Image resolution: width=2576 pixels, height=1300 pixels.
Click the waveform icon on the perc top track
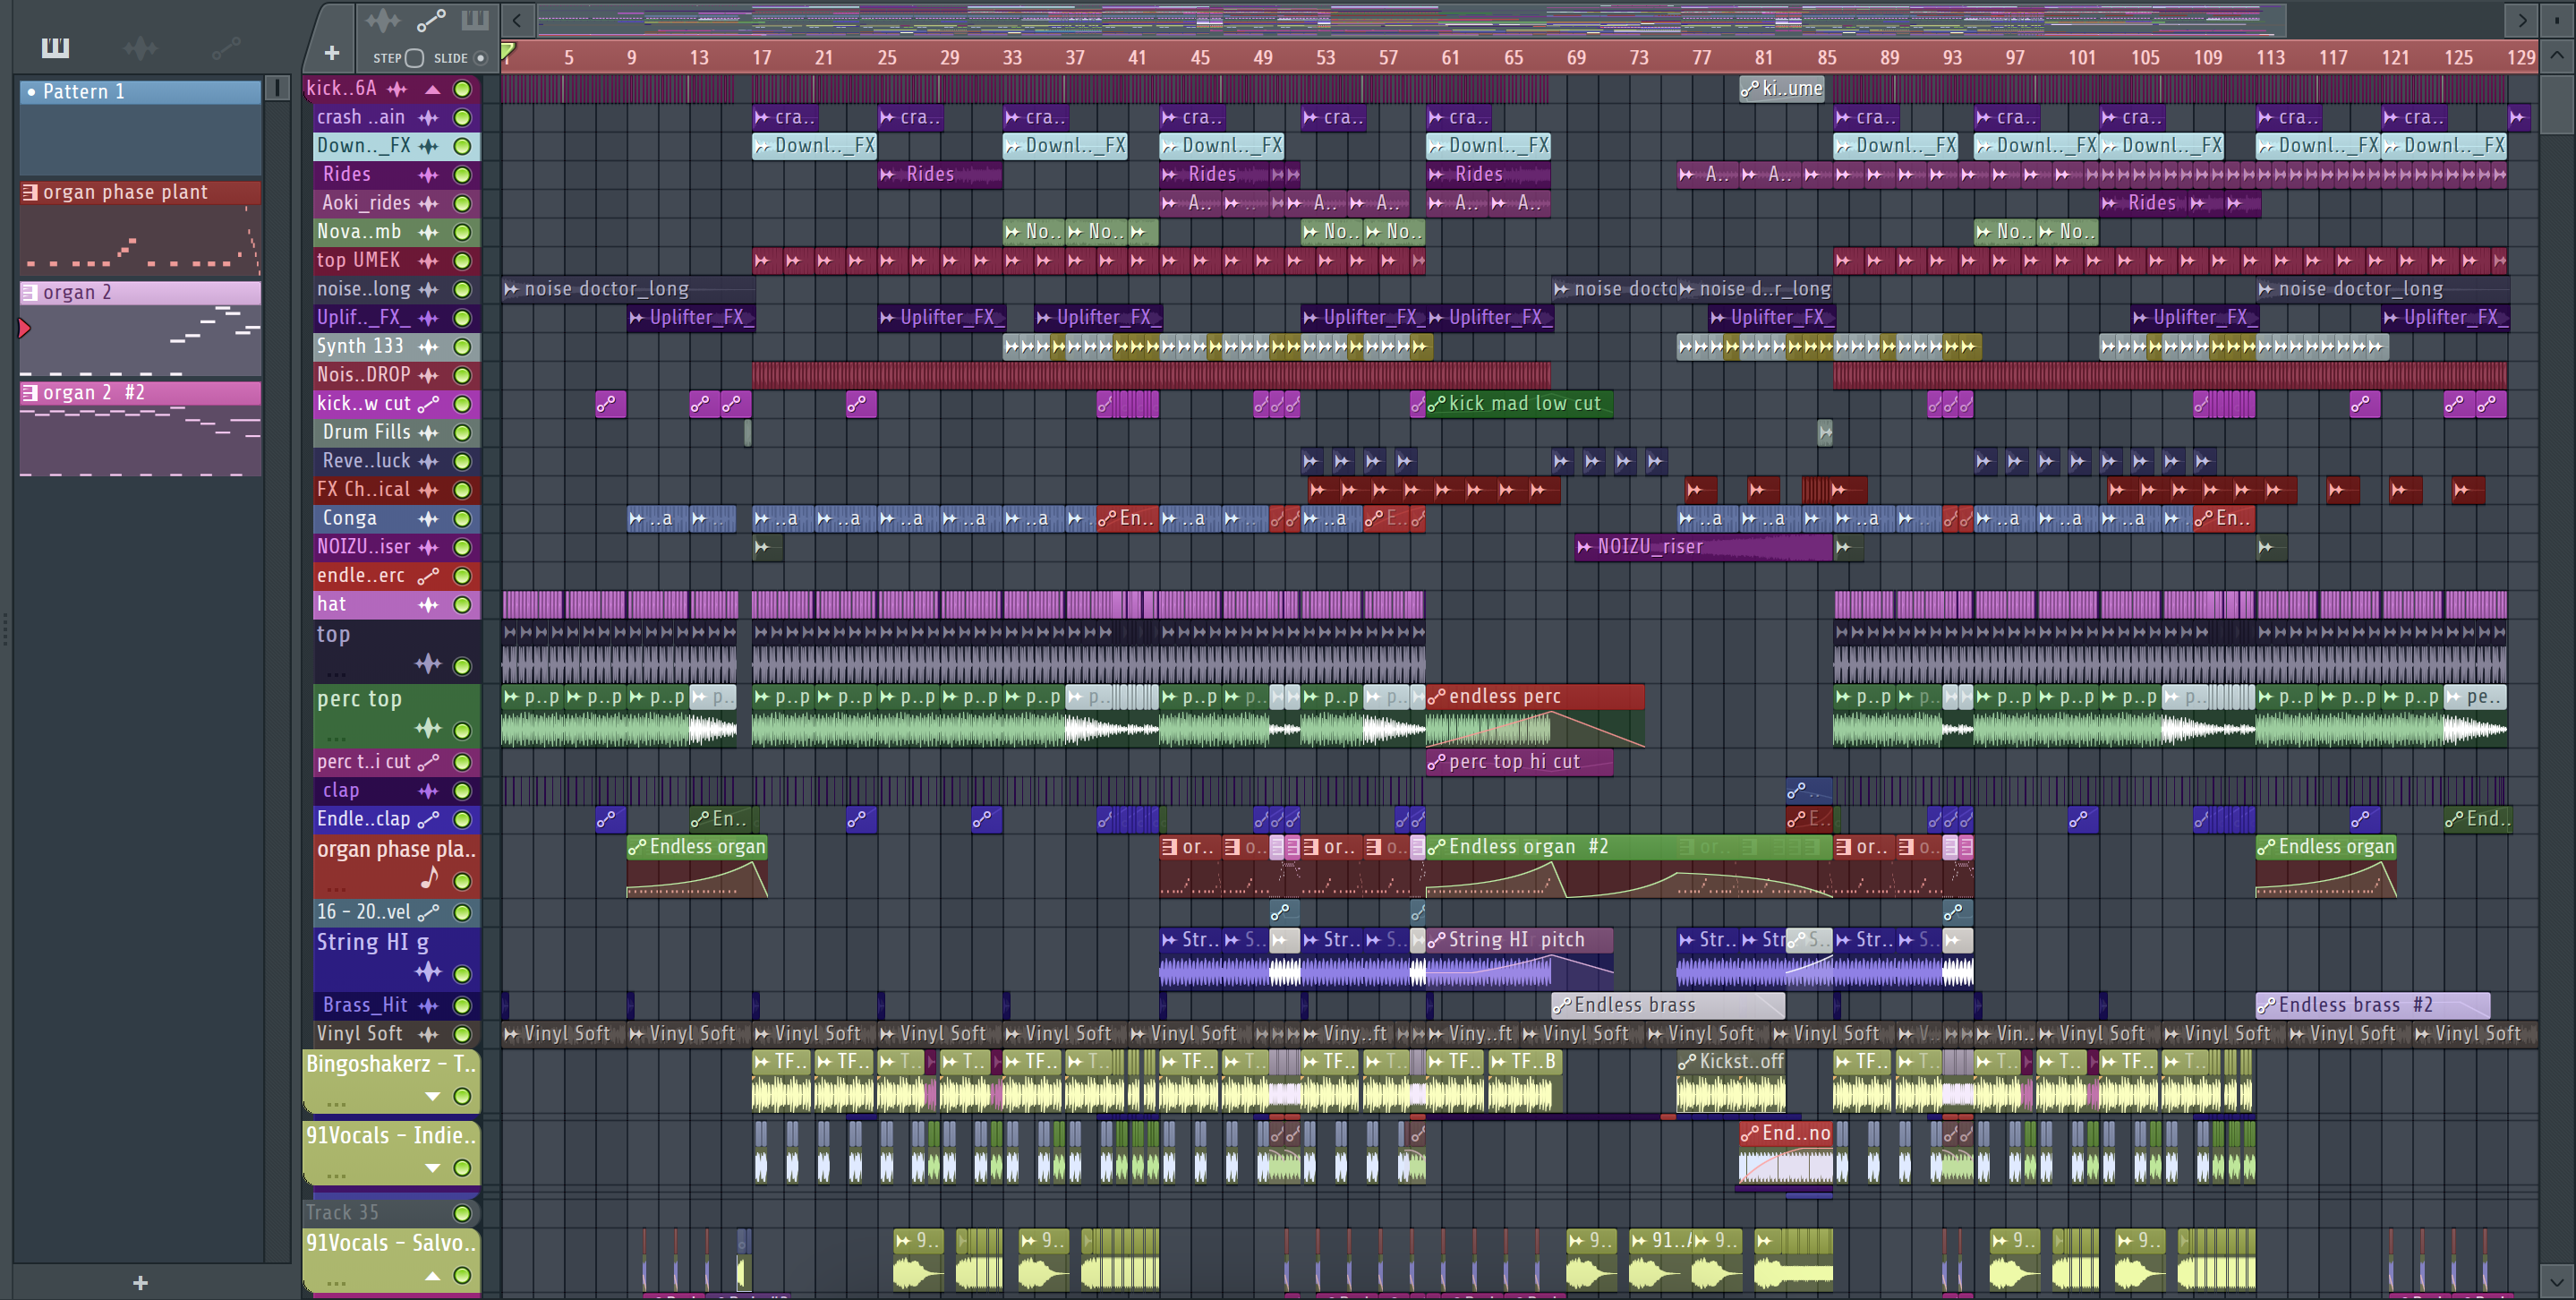pos(428,728)
